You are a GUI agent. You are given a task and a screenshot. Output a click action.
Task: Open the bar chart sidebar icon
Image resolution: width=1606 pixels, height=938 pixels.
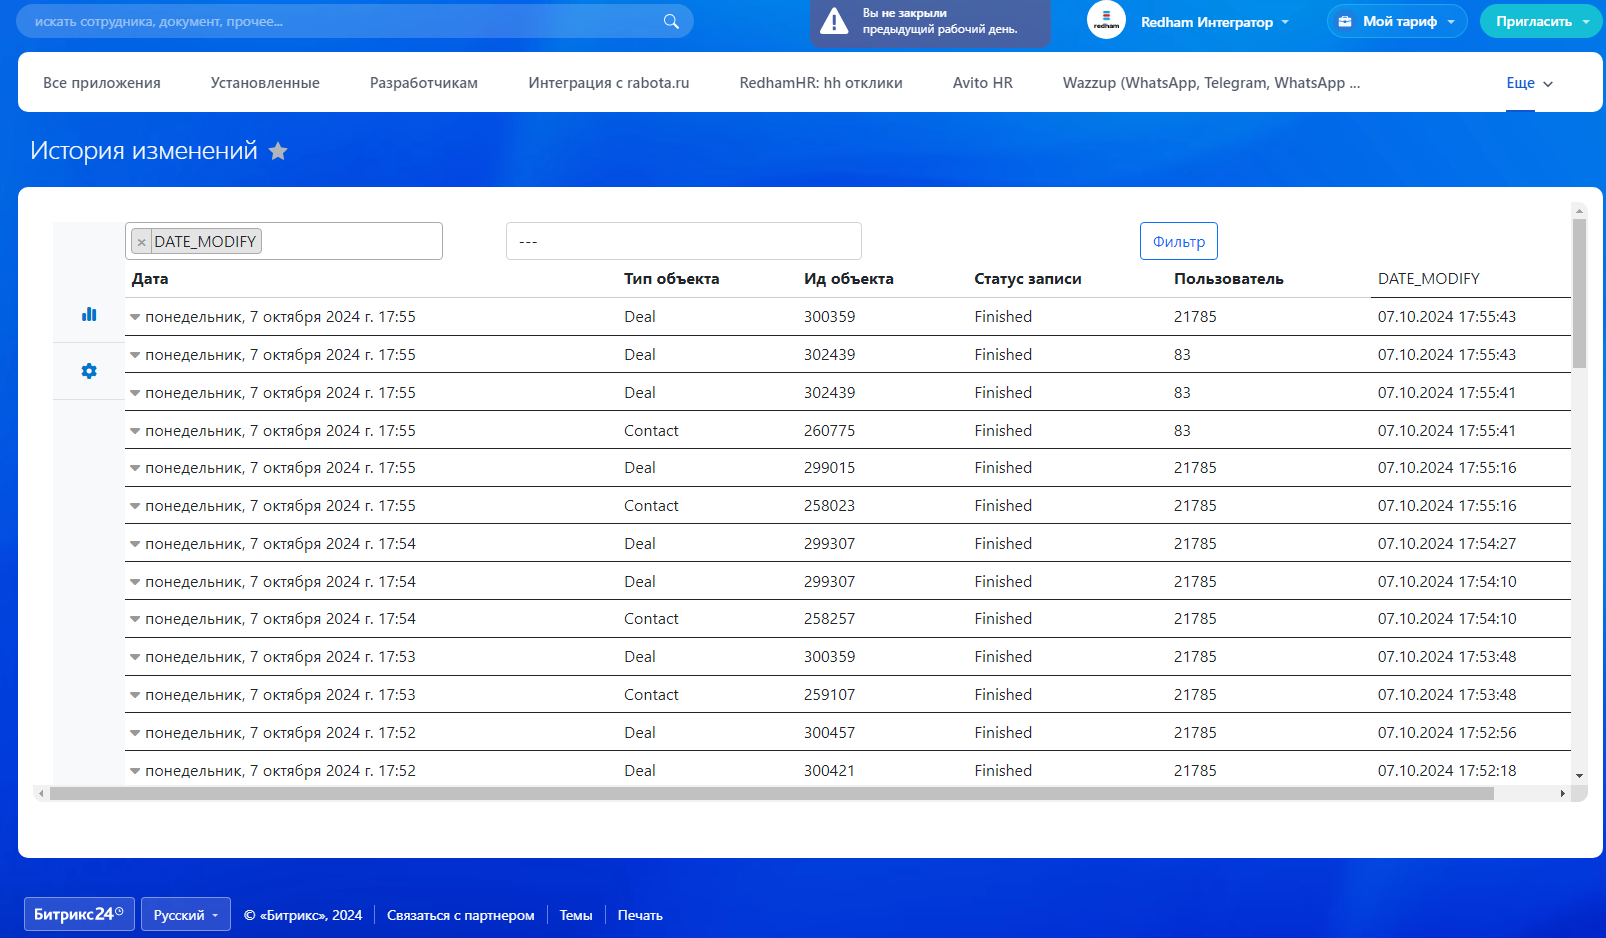click(89, 315)
